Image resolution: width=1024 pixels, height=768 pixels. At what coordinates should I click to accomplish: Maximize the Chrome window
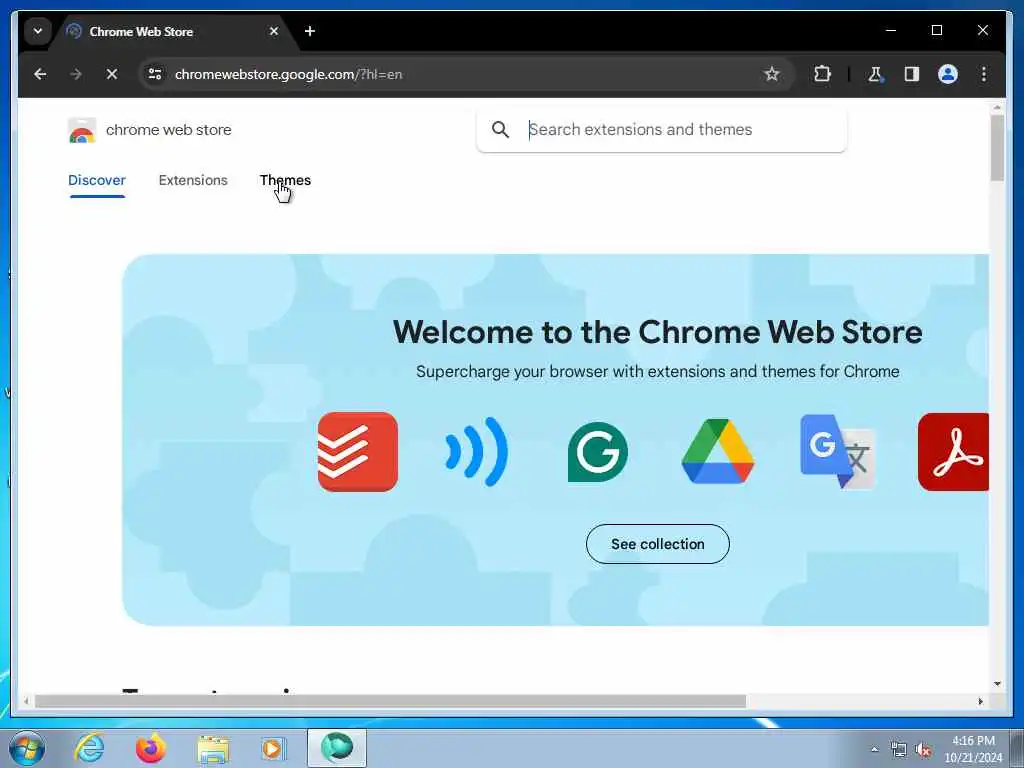(x=936, y=30)
